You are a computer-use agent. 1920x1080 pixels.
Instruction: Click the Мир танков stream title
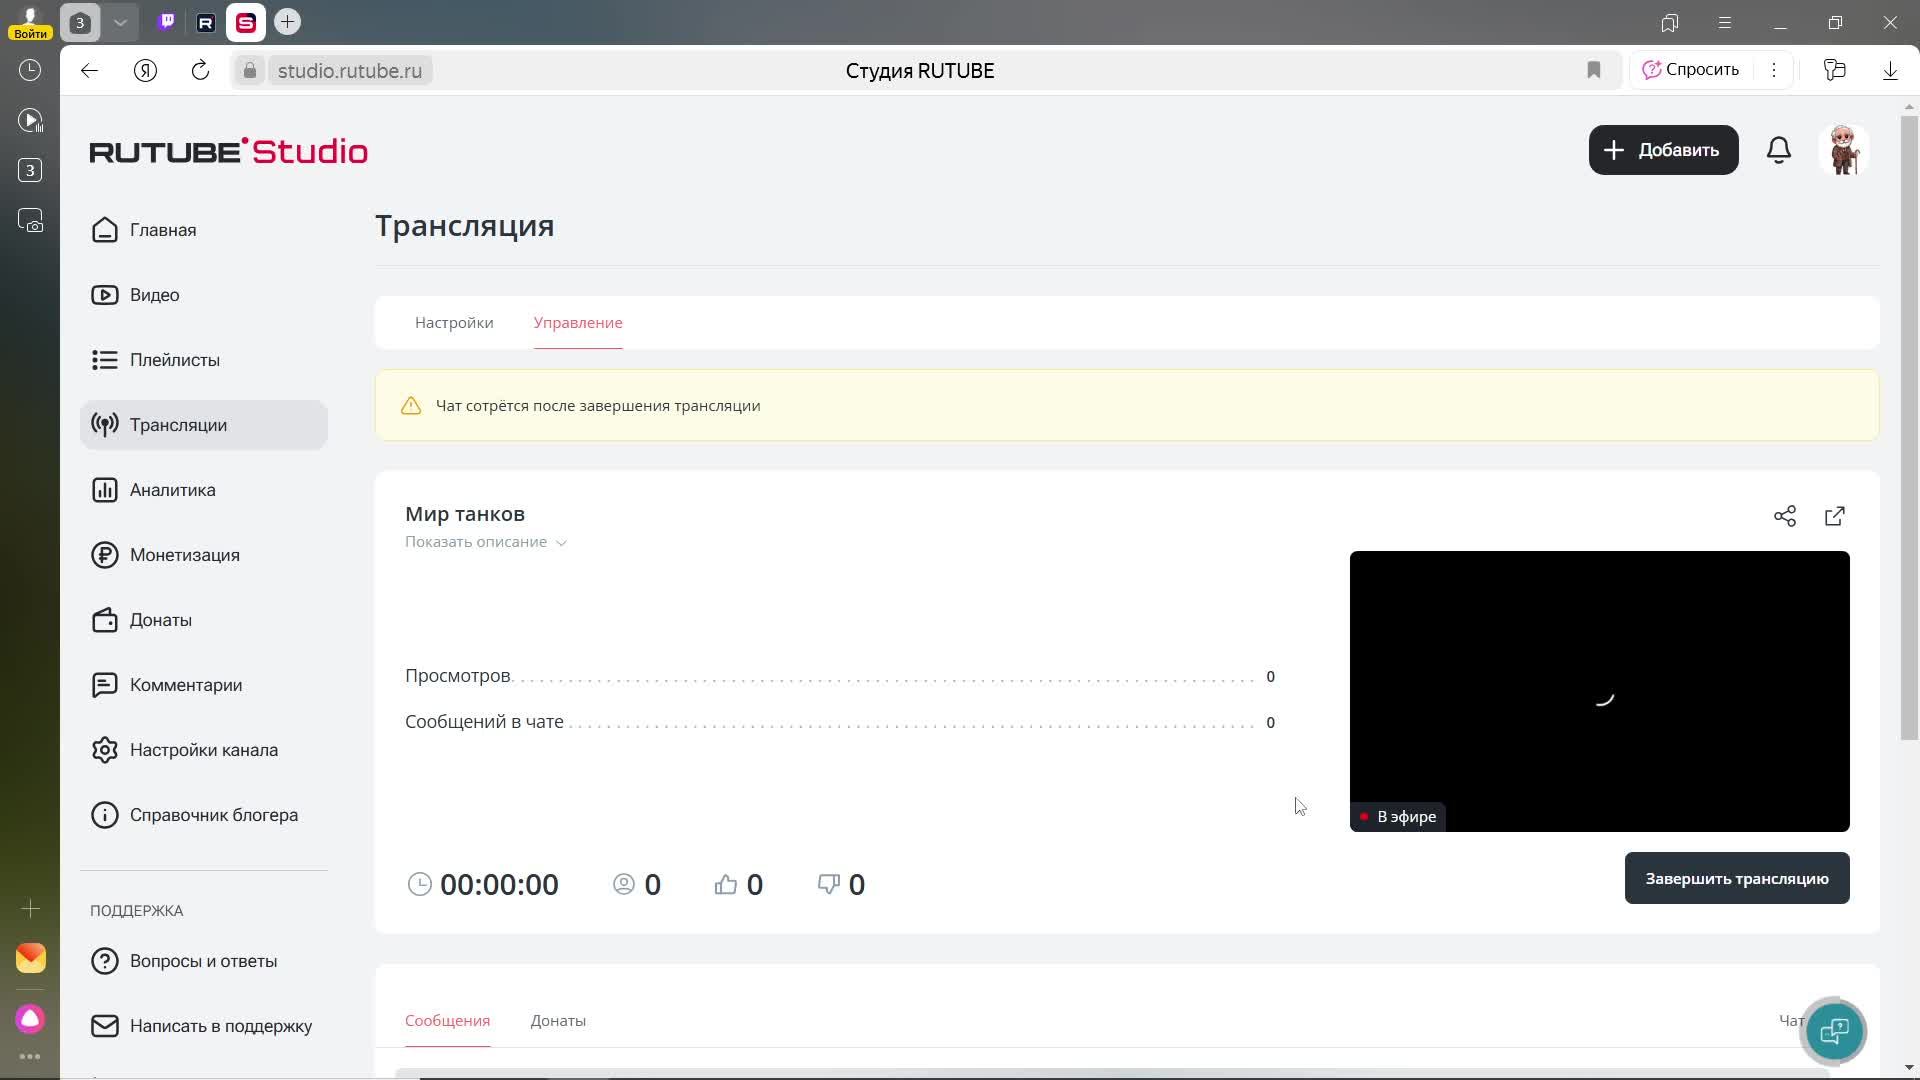pos(465,514)
